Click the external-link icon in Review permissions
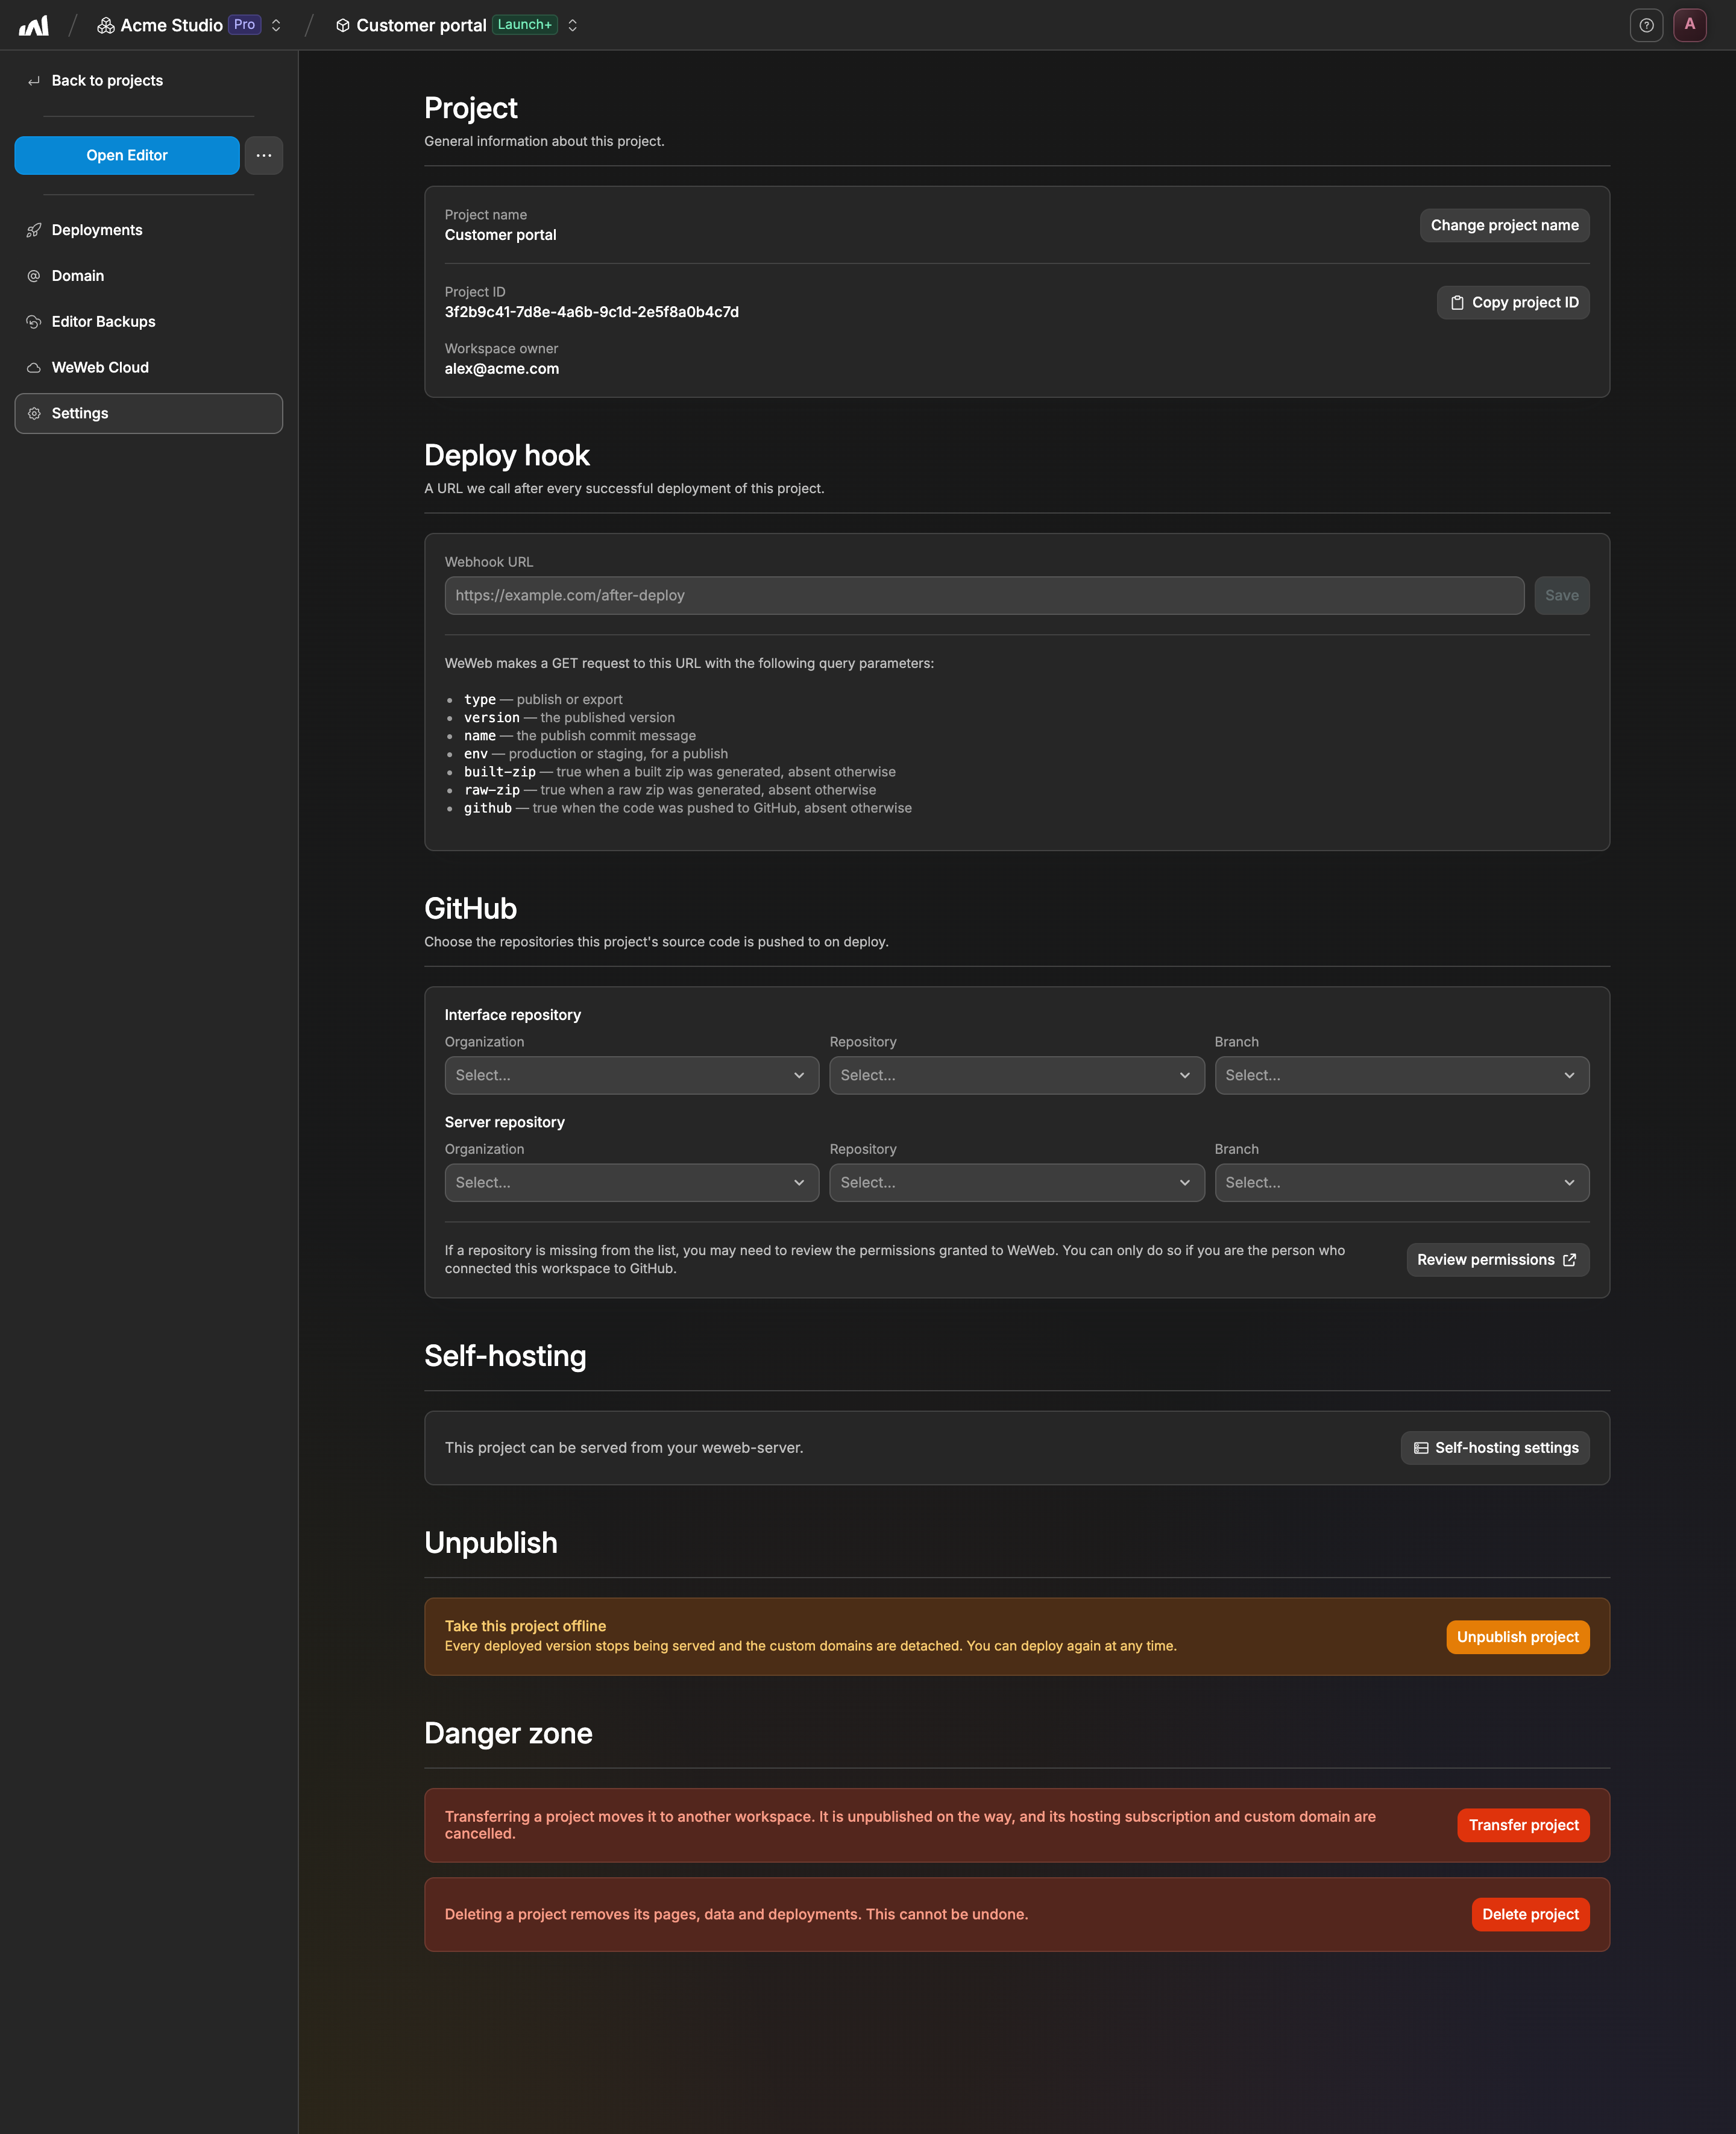This screenshot has height=2134, width=1736. pyautogui.click(x=1569, y=1260)
